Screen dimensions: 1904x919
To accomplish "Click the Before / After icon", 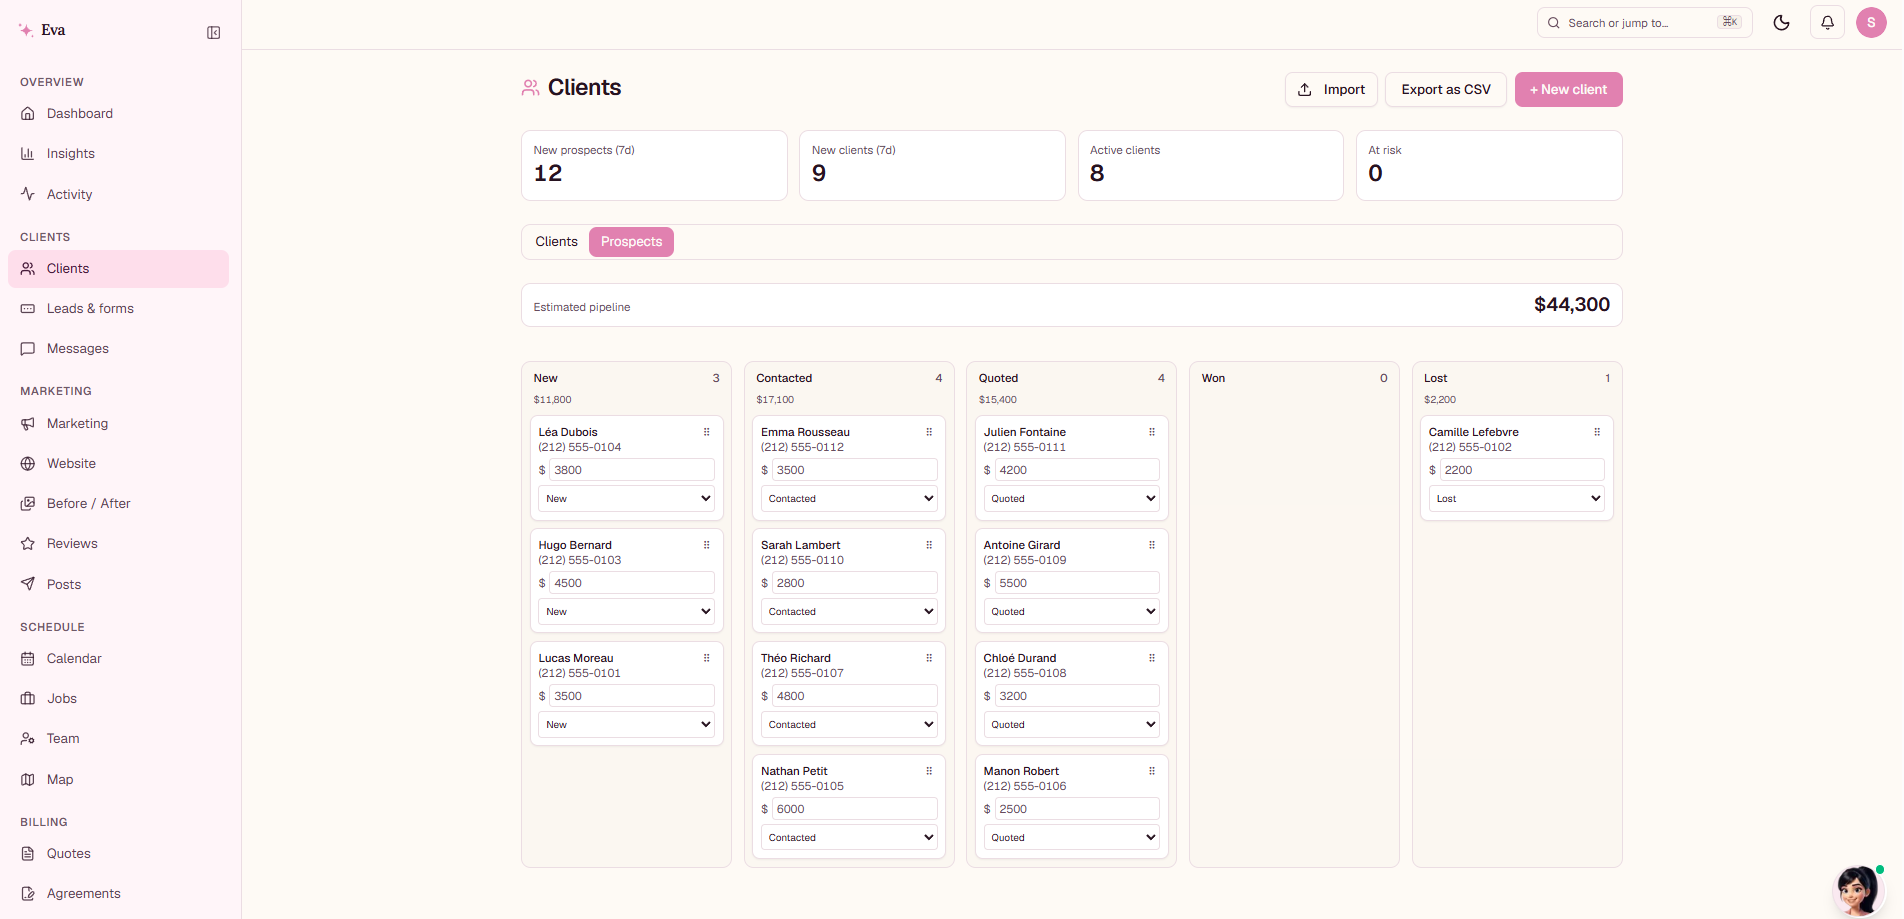I will click(28, 504).
